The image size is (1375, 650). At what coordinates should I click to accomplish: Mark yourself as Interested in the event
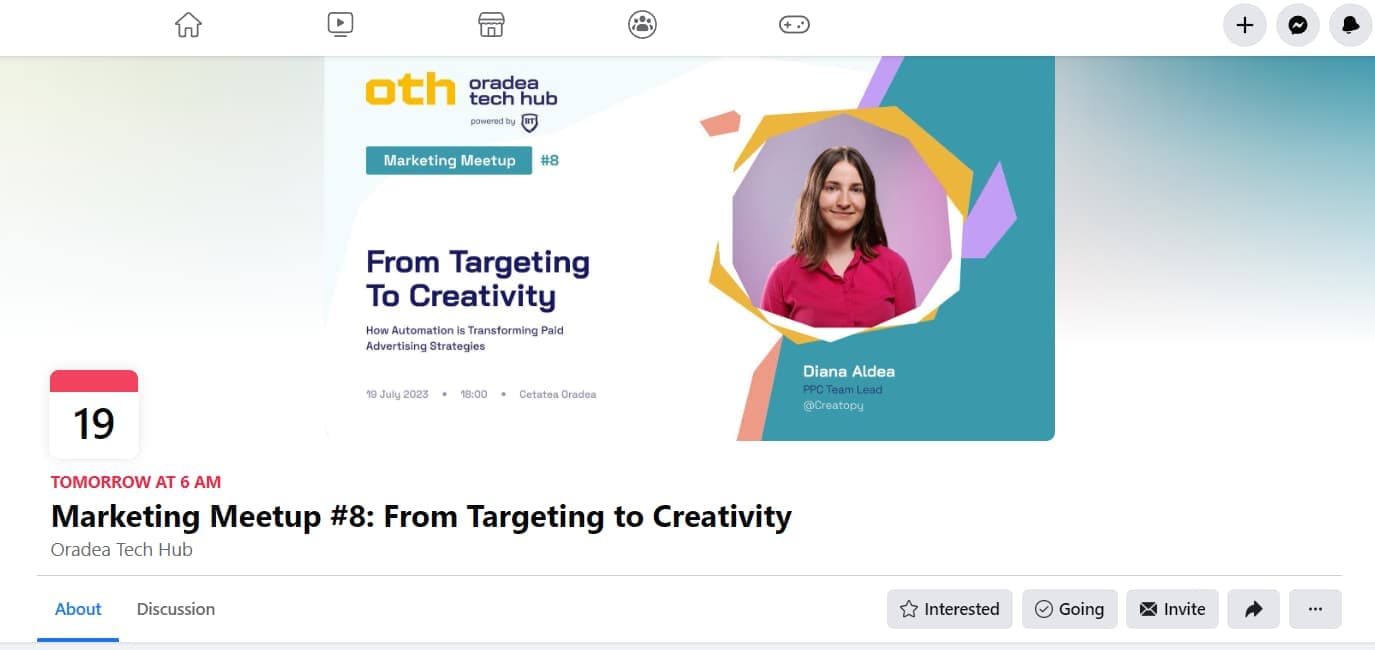[x=949, y=608]
